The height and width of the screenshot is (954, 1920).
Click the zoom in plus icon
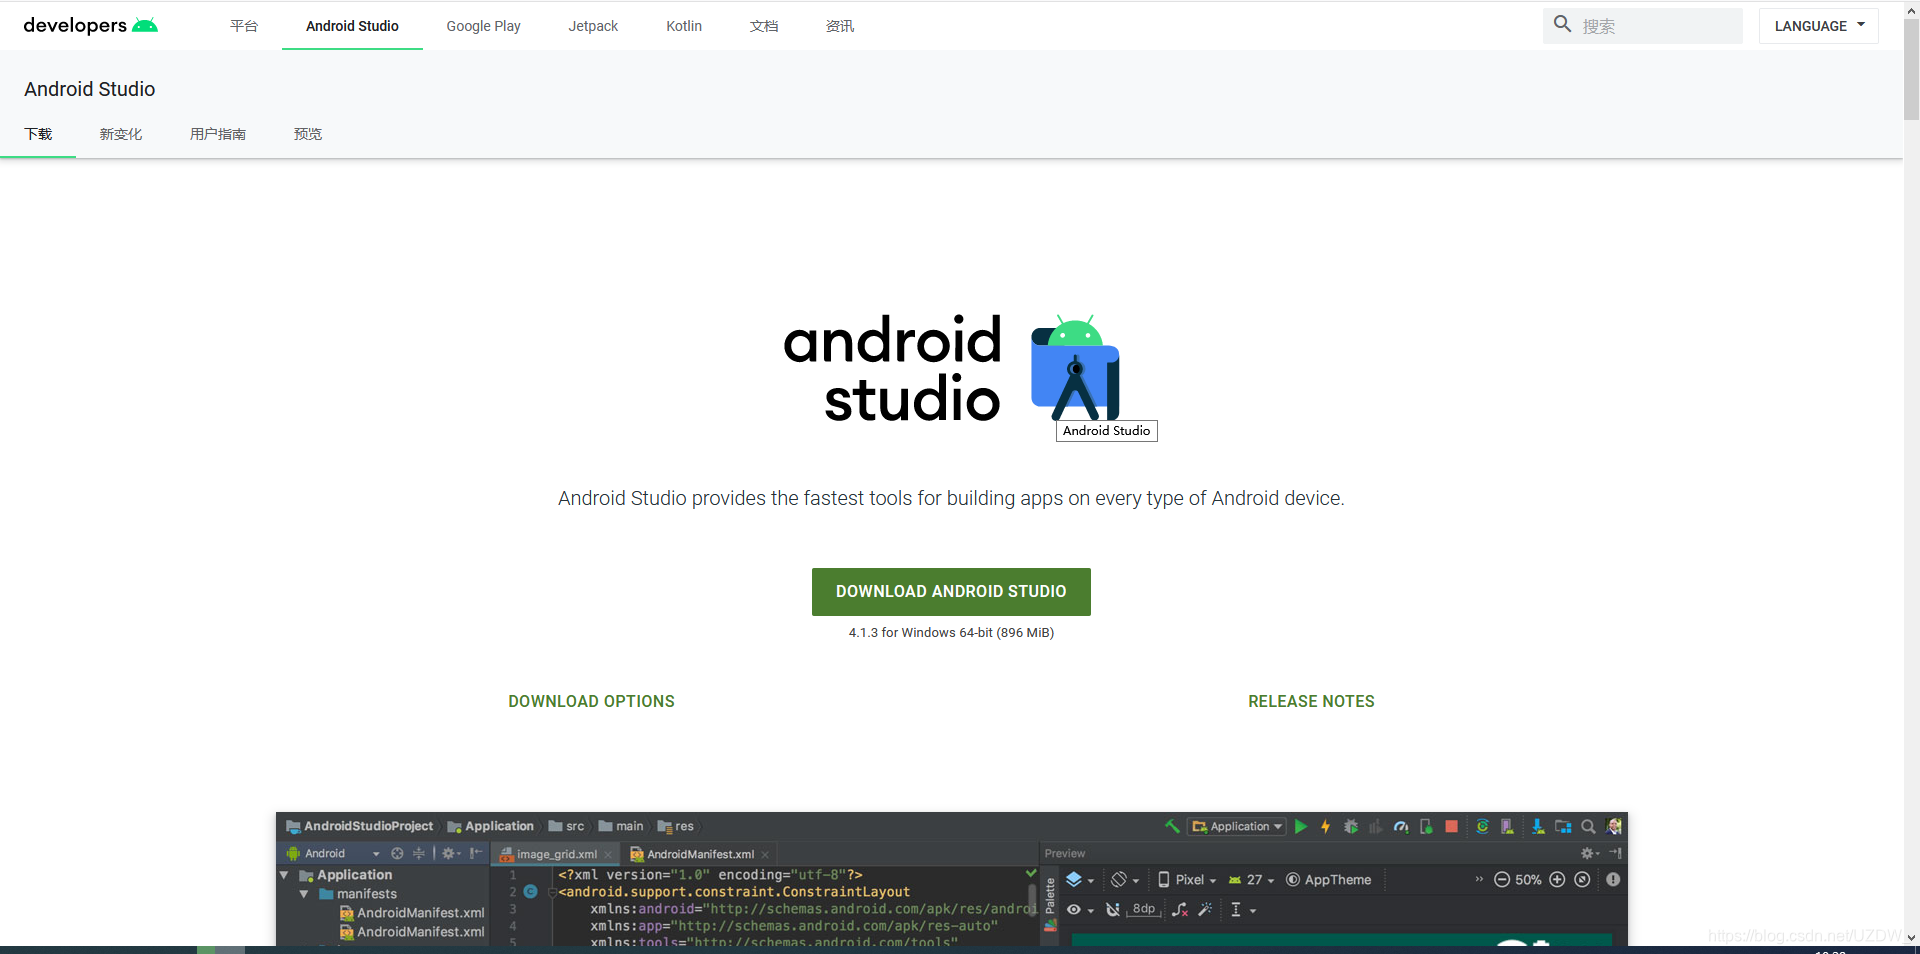click(x=1557, y=880)
